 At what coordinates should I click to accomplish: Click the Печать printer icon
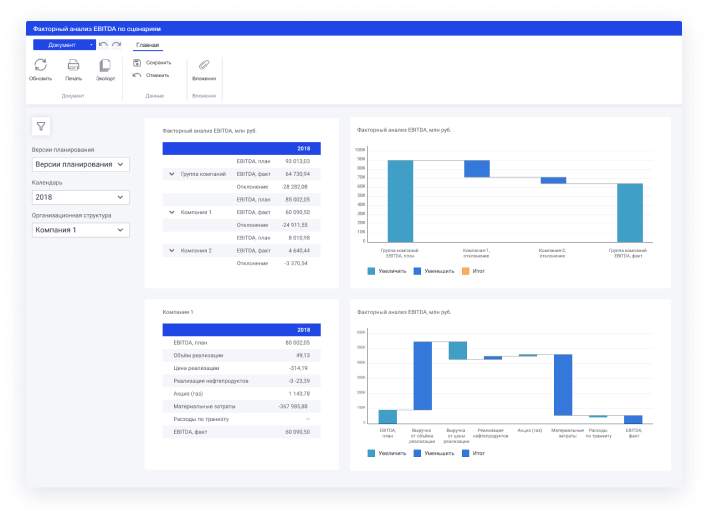73,65
